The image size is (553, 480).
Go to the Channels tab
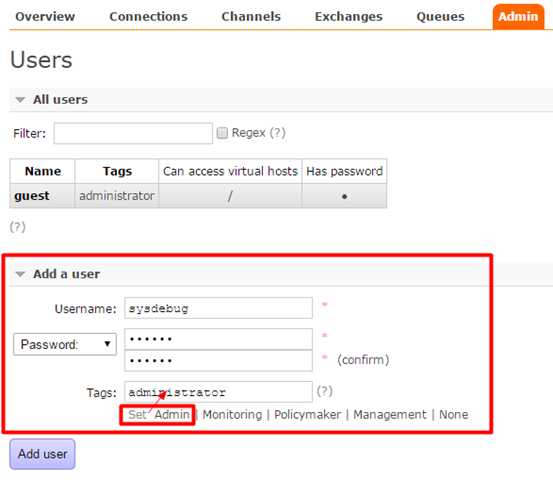(x=251, y=17)
